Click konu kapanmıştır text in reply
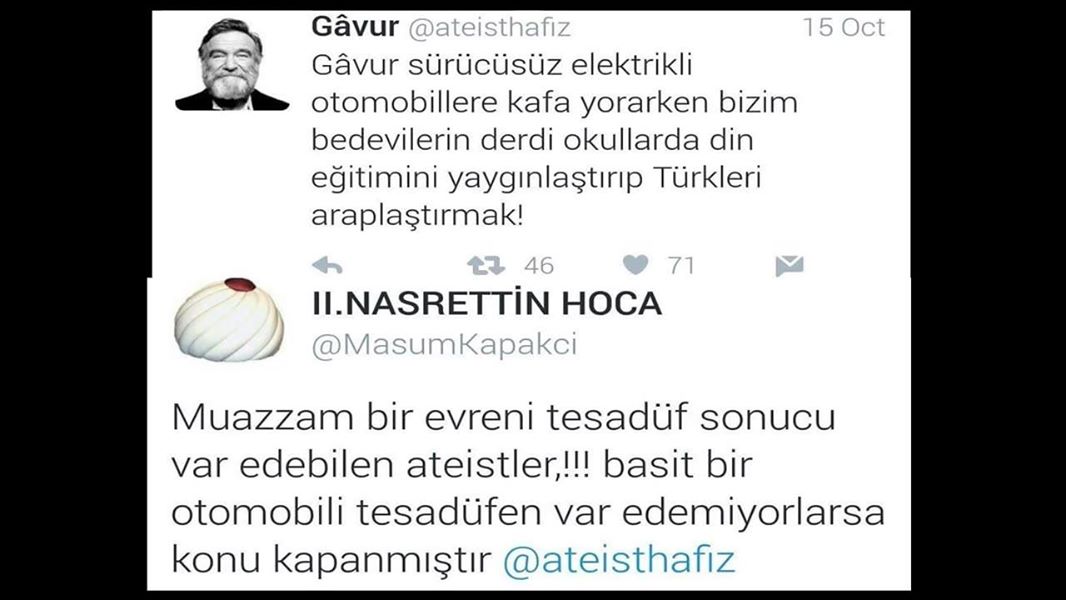The height and width of the screenshot is (600, 1066). 330,561
